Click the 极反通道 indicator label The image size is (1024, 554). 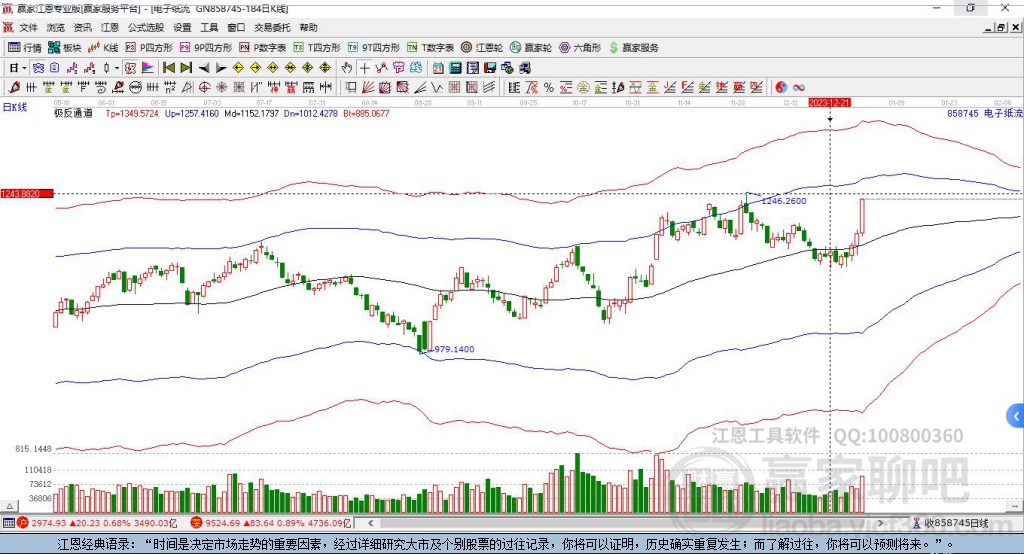pos(73,114)
